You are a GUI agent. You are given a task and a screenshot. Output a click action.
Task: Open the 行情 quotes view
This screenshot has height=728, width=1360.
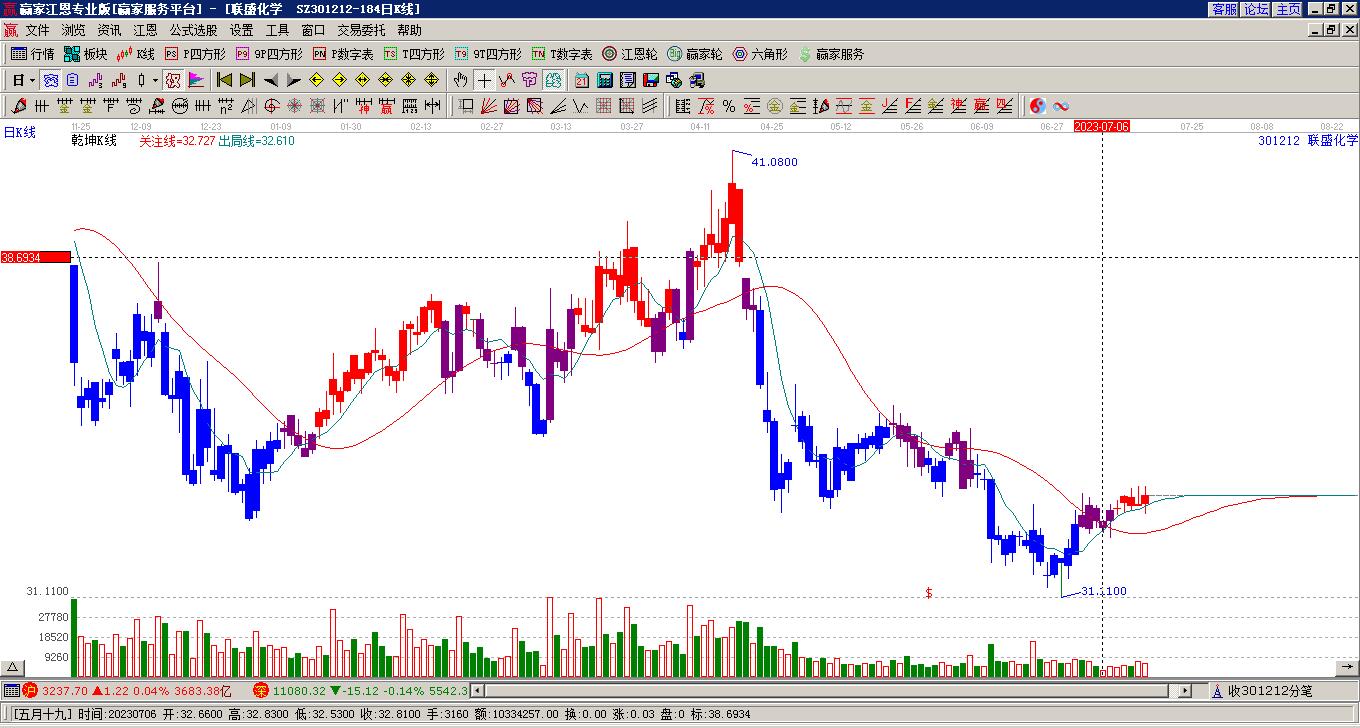coord(32,54)
